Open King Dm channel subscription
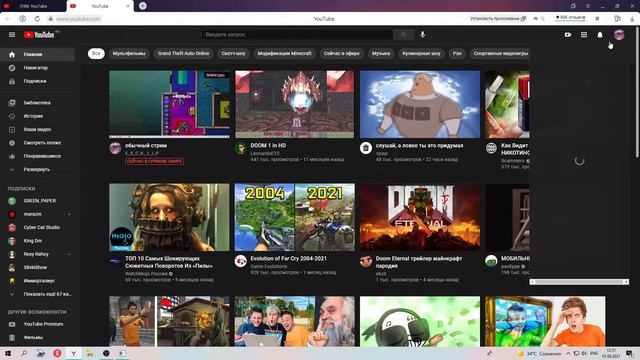Screen dimensions: 640x360 click(x=38, y=241)
